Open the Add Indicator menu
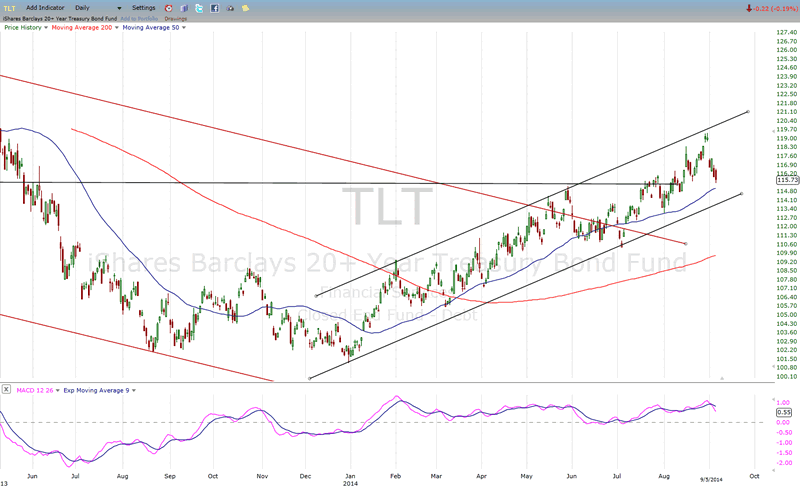 coord(45,8)
